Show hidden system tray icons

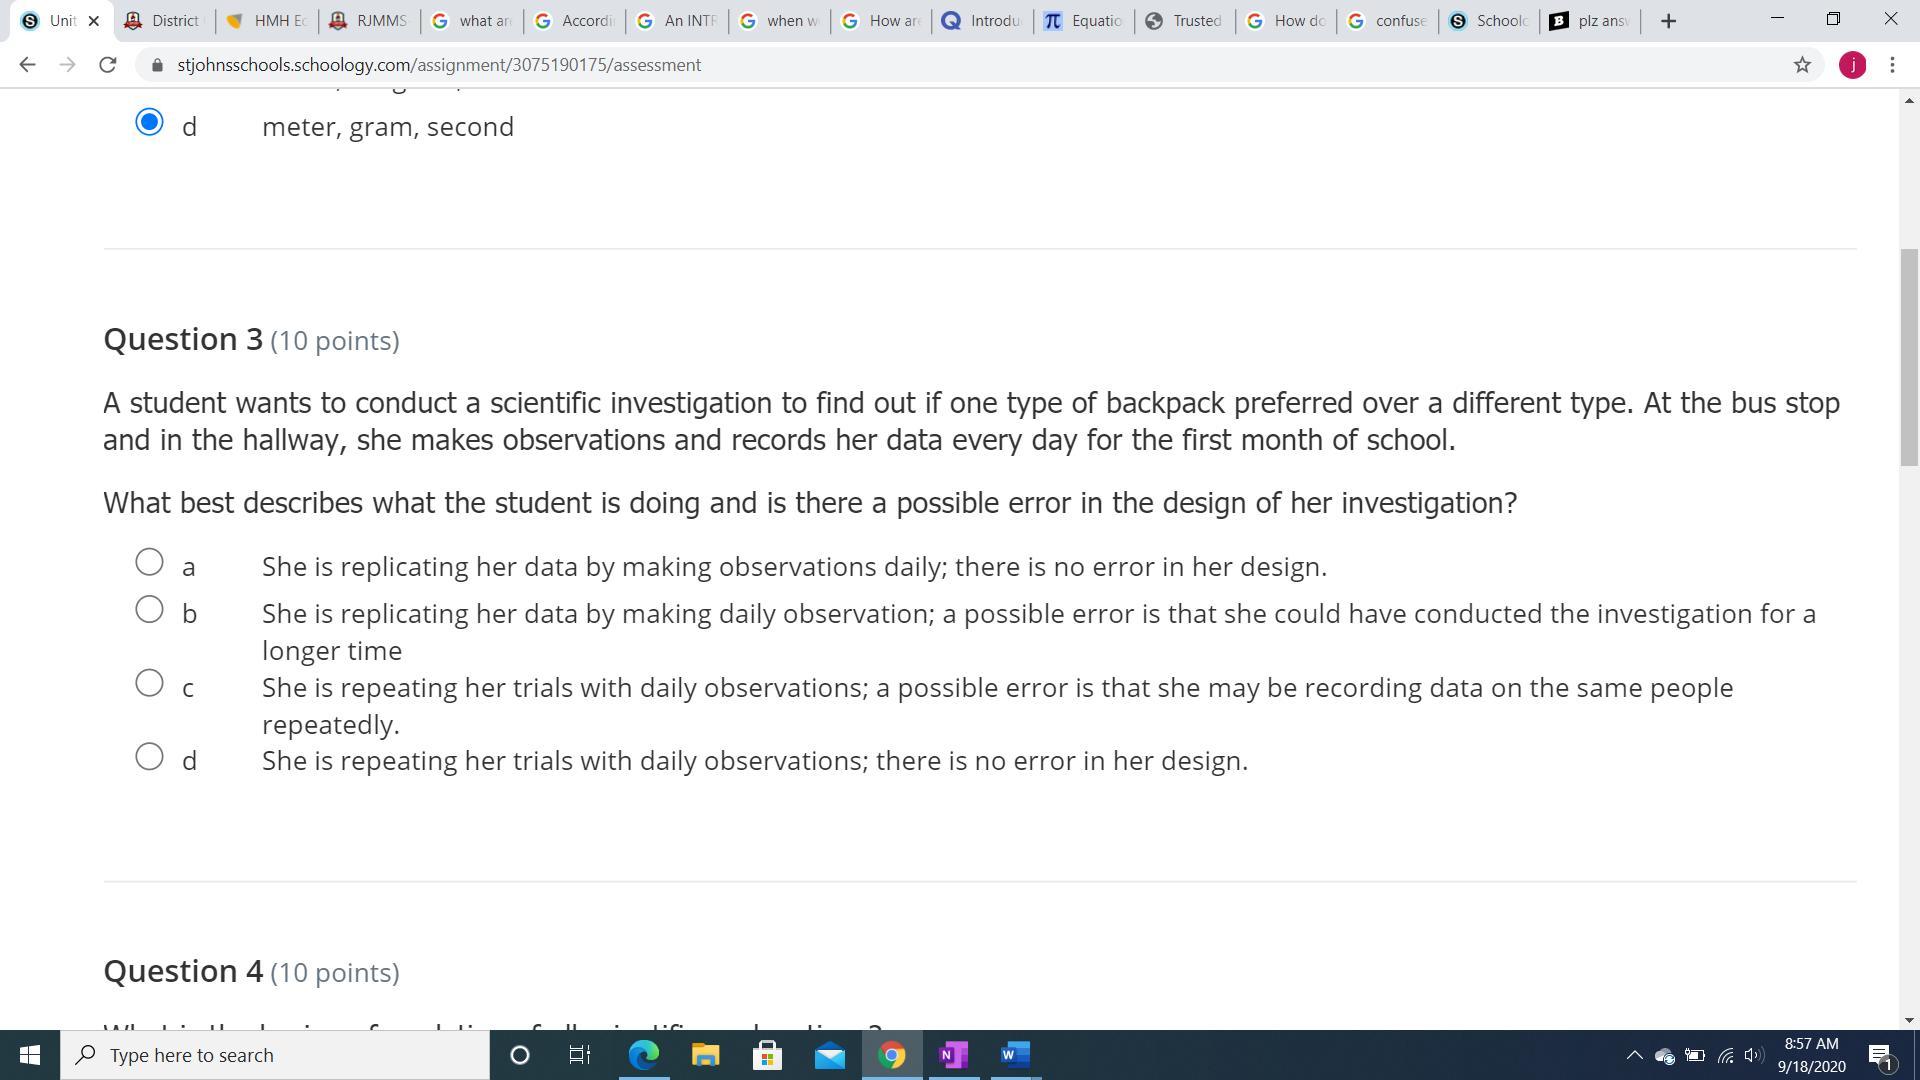1634,1055
